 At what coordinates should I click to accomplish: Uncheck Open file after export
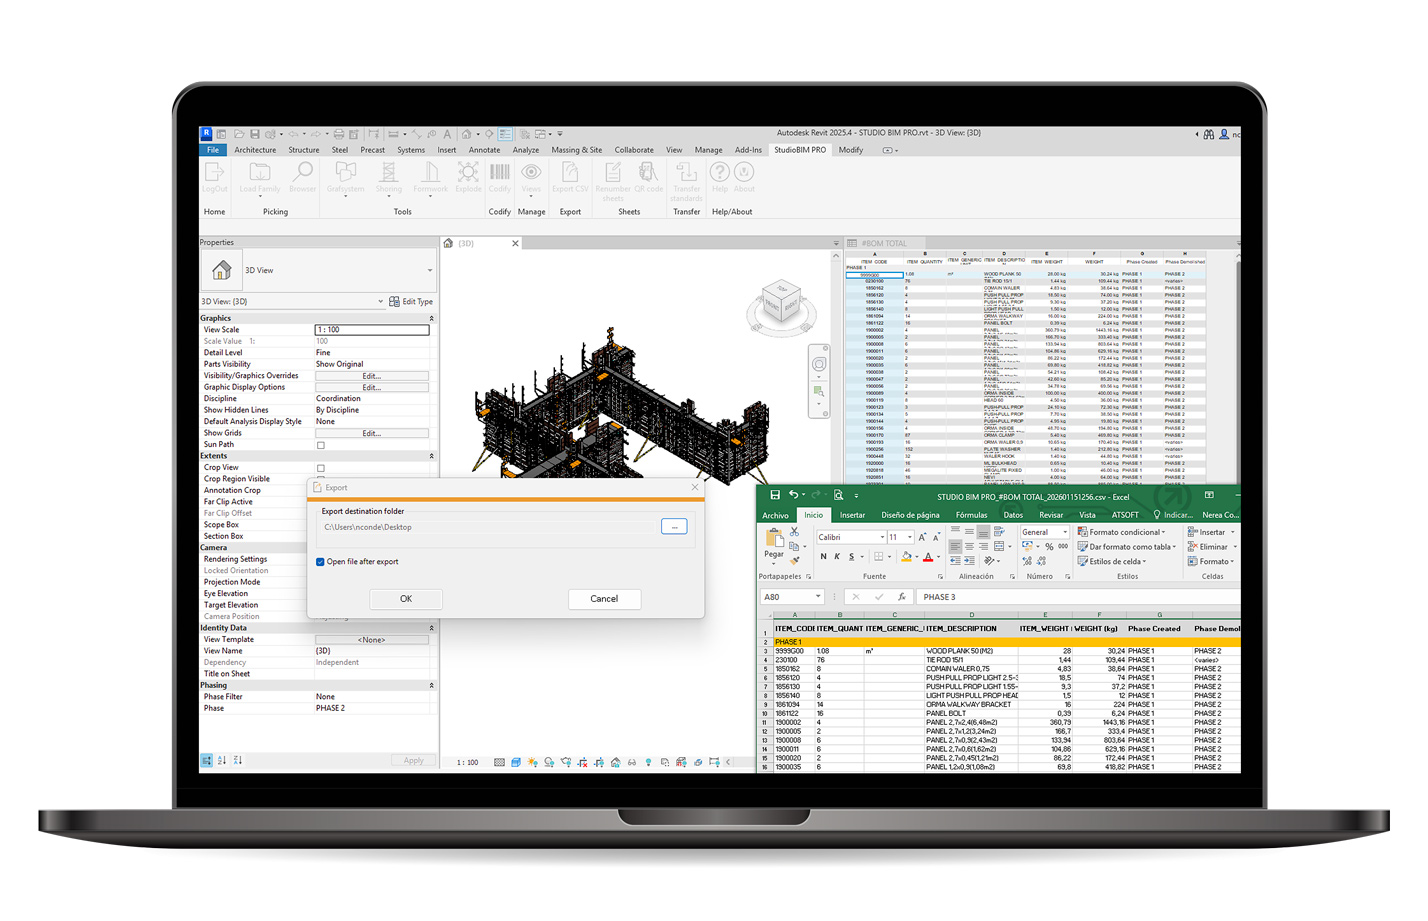point(321,562)
